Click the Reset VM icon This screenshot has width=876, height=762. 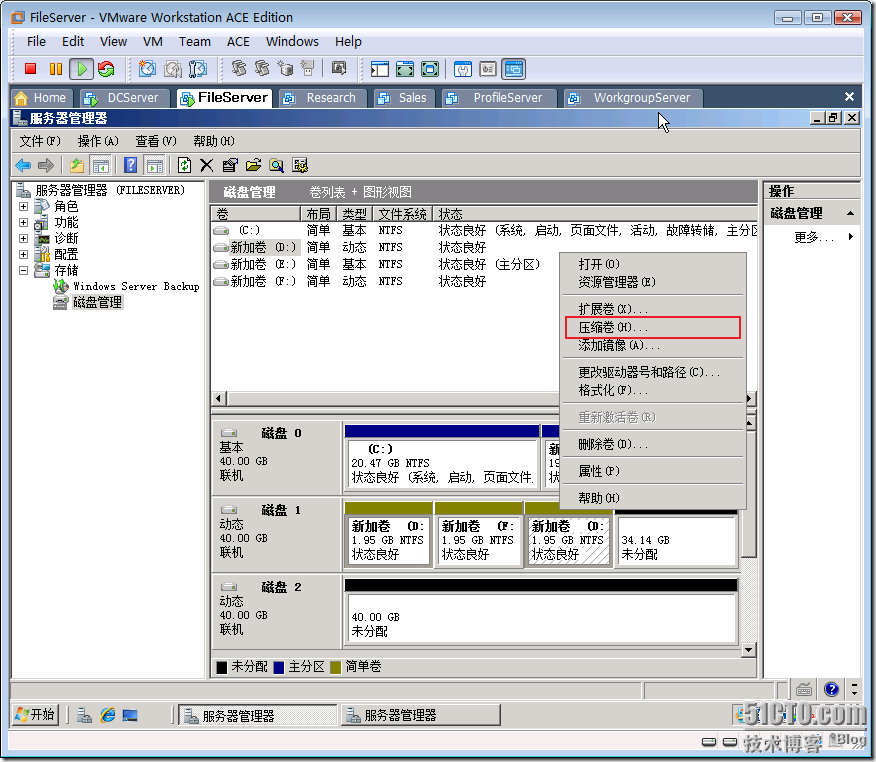(x=106, y=69)
